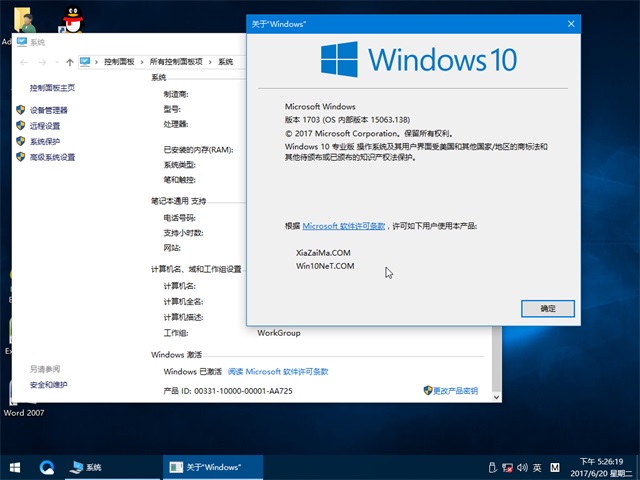640x480 pixels.
Task: Open 设备管理器 from the left sidebar
Action: [x=48, y=110]
